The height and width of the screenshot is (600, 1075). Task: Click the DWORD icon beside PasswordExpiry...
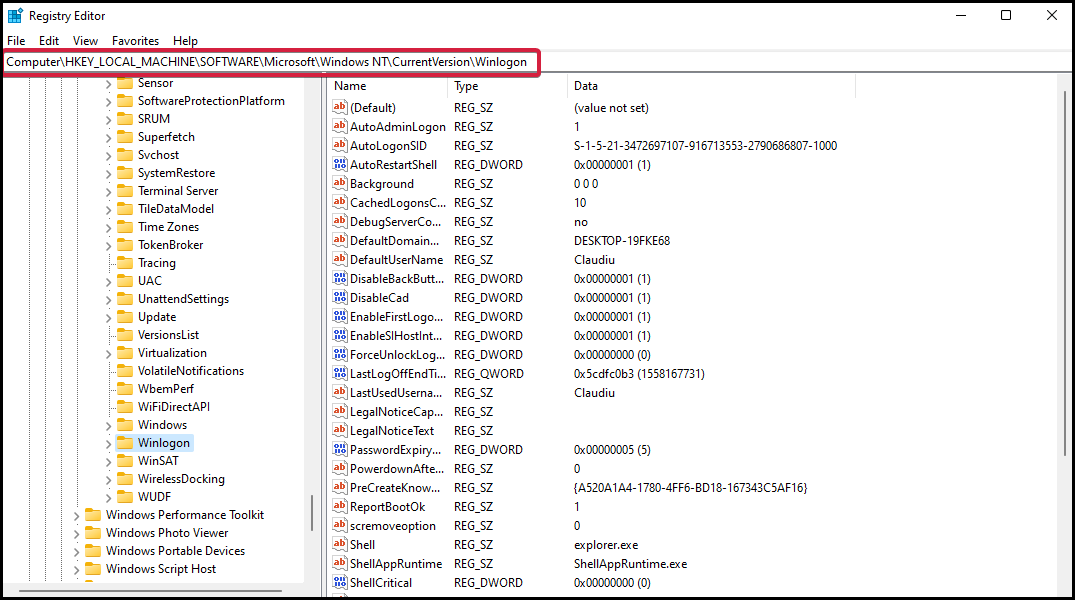click(x=339, y=450)
